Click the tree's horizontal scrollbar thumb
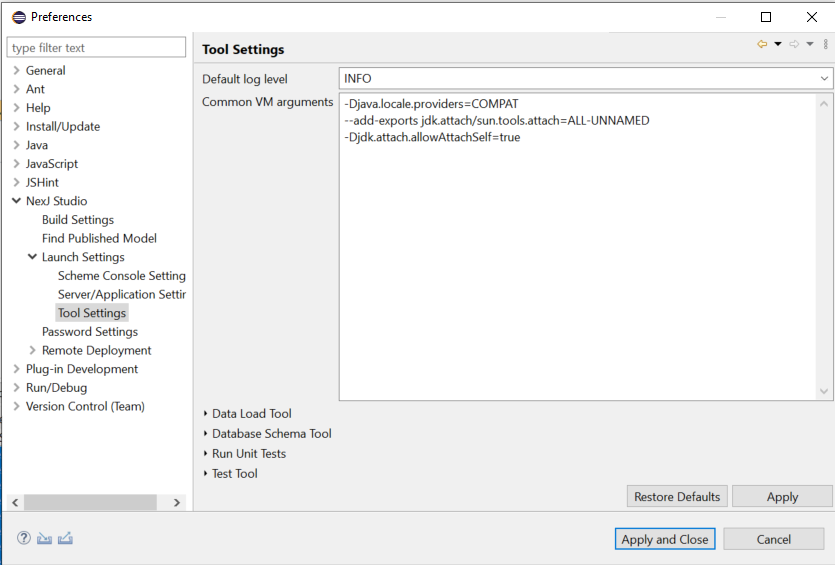Image resolution: width=835 pixels, height=565 pixels. click(90, 502)
